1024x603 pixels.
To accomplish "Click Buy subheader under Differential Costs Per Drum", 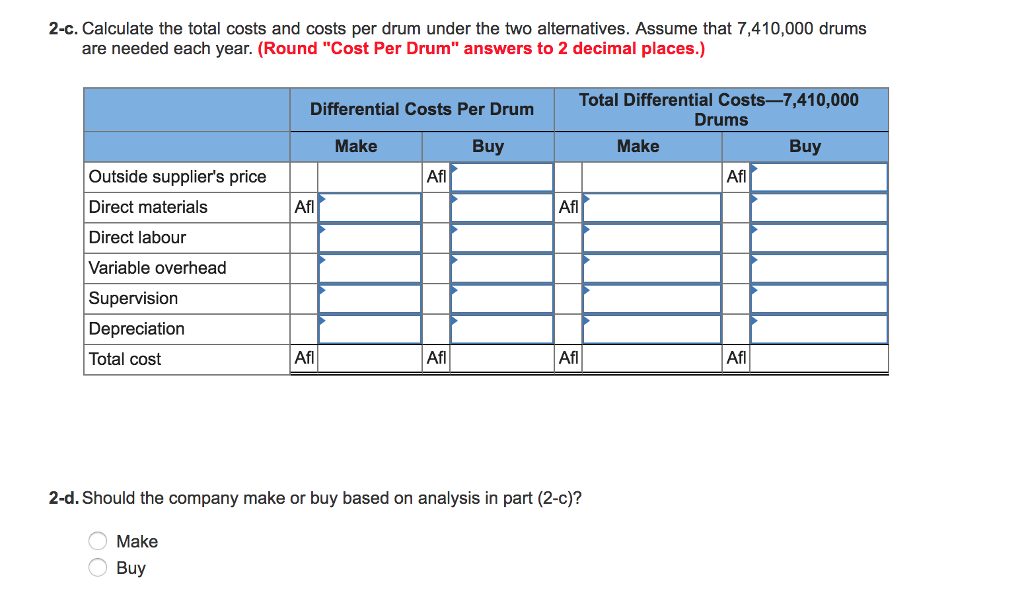I will point(488,146).
